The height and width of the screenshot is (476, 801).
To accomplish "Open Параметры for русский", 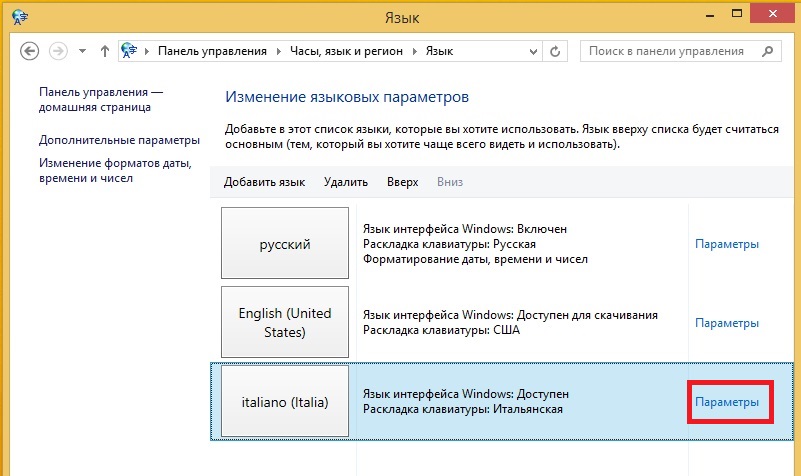I will [x=727, y=244].
